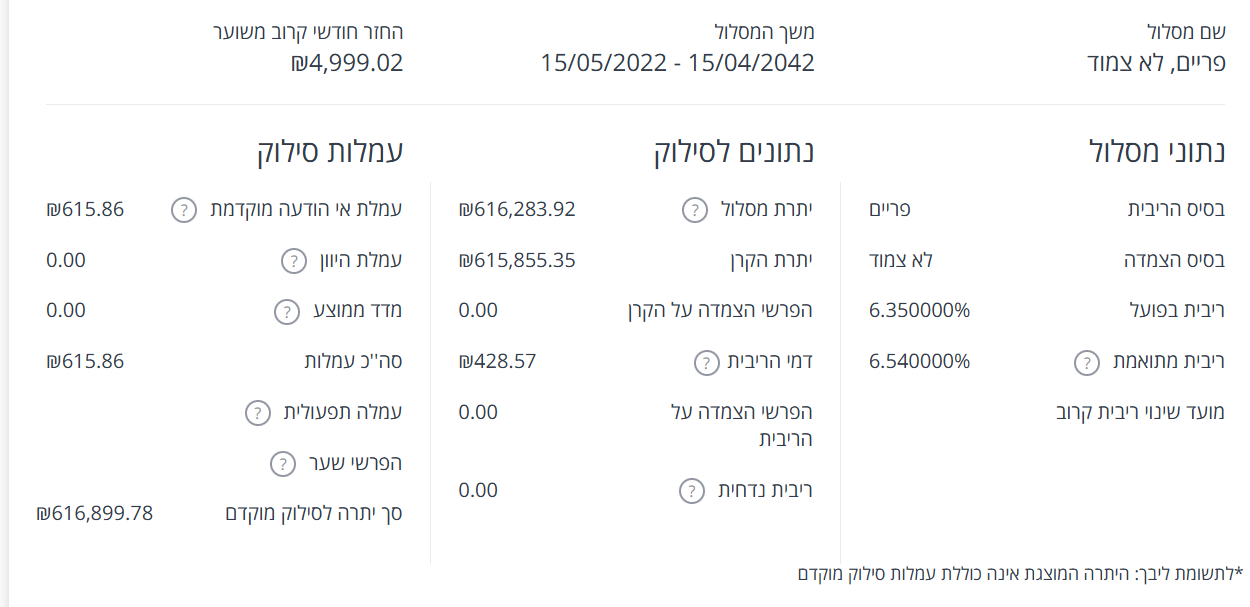Click the total payoff balance ₪616,899.78
Image resolution: width=1250 pixels, height=607 pixels.
coord(95,513)
